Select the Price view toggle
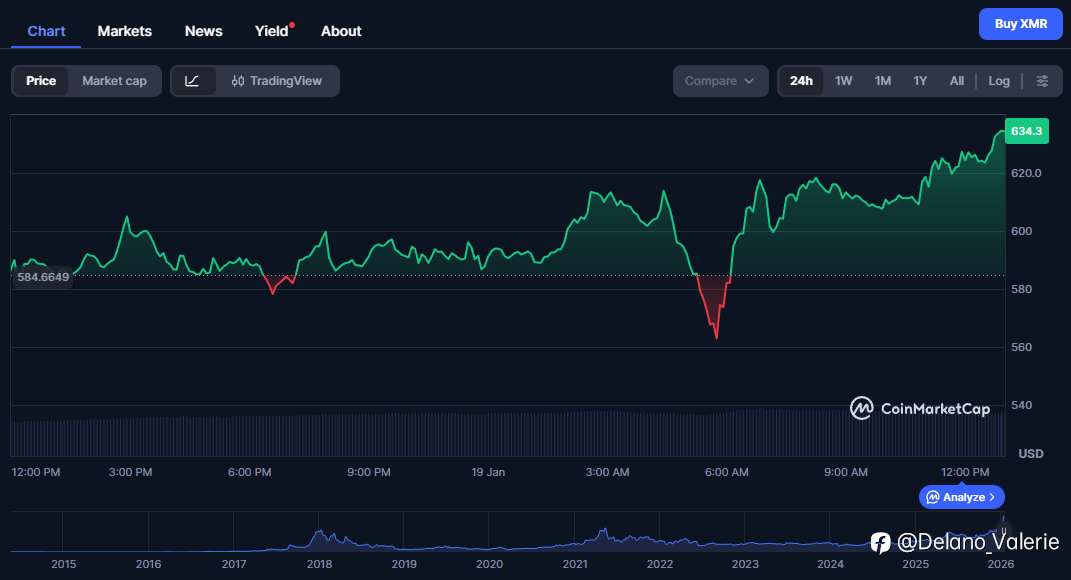Viewport: 1071px width, 580px height. [x=41, y=81]
